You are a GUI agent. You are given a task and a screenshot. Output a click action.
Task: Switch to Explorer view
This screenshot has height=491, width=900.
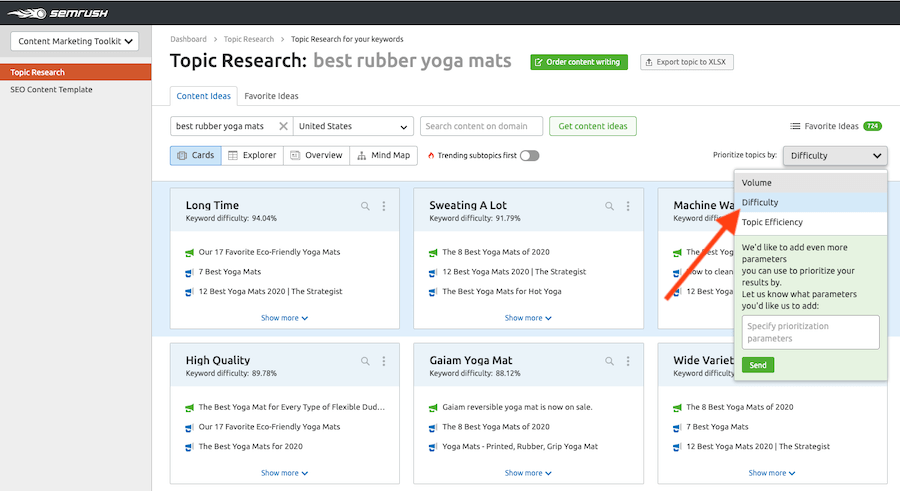(x=252, y=156)
